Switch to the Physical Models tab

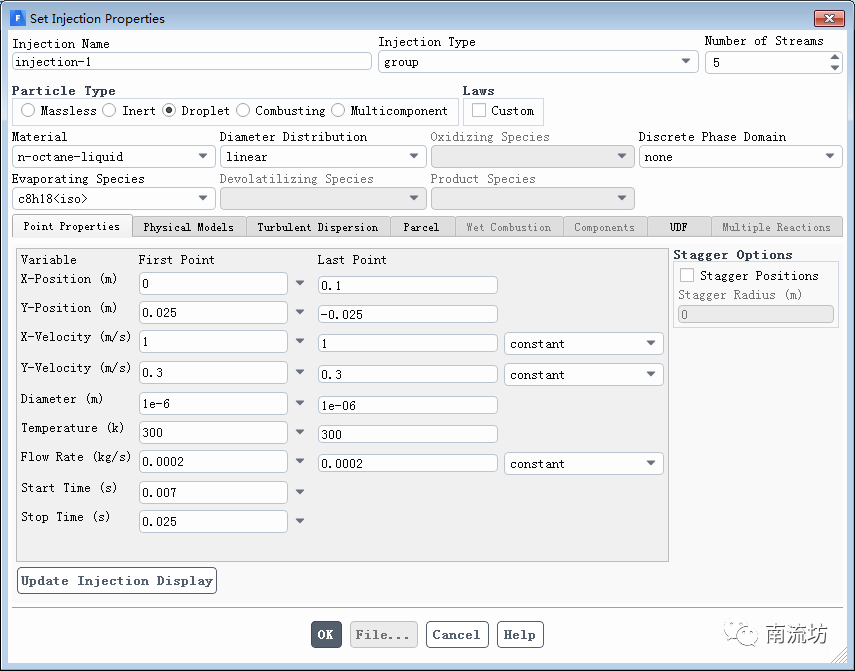coord(188,227)
